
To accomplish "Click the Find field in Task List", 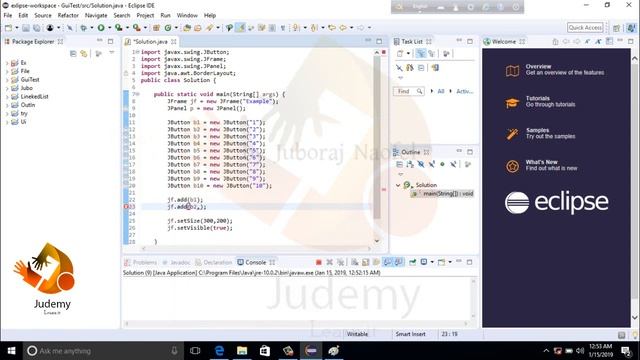I will coord(409,91).
